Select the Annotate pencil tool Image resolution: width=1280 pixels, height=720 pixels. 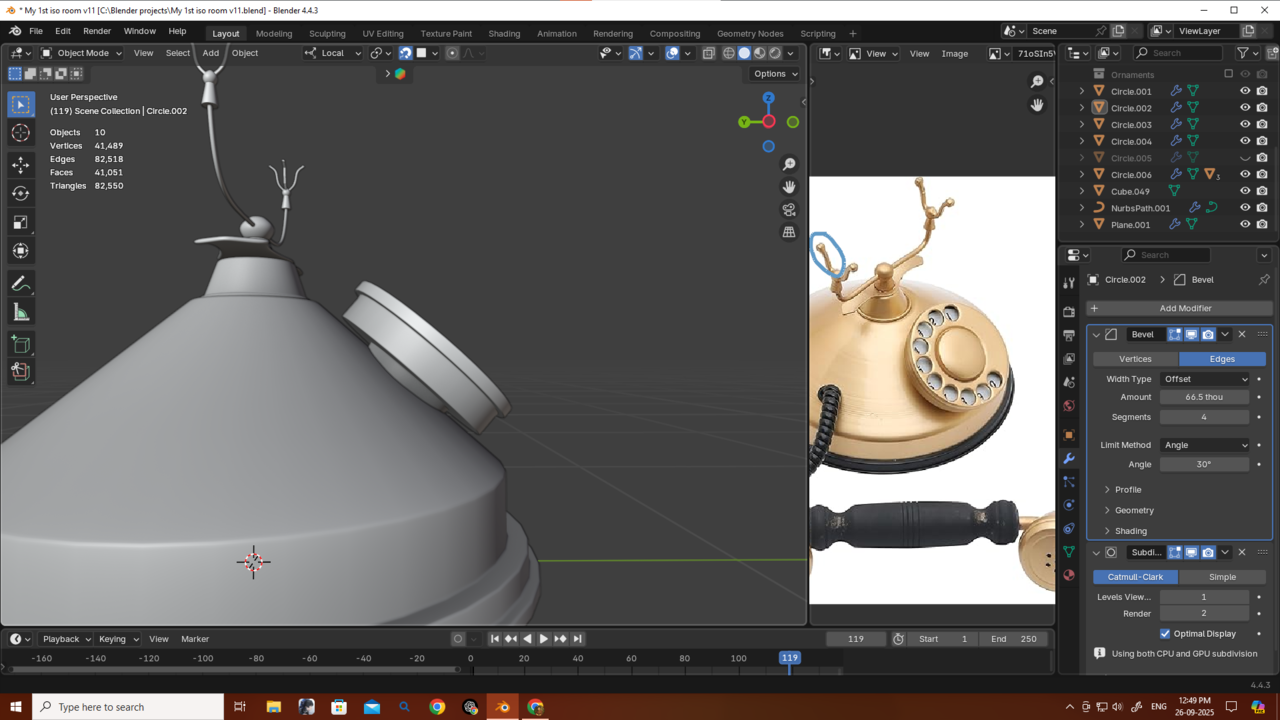[x=21, y=284]
